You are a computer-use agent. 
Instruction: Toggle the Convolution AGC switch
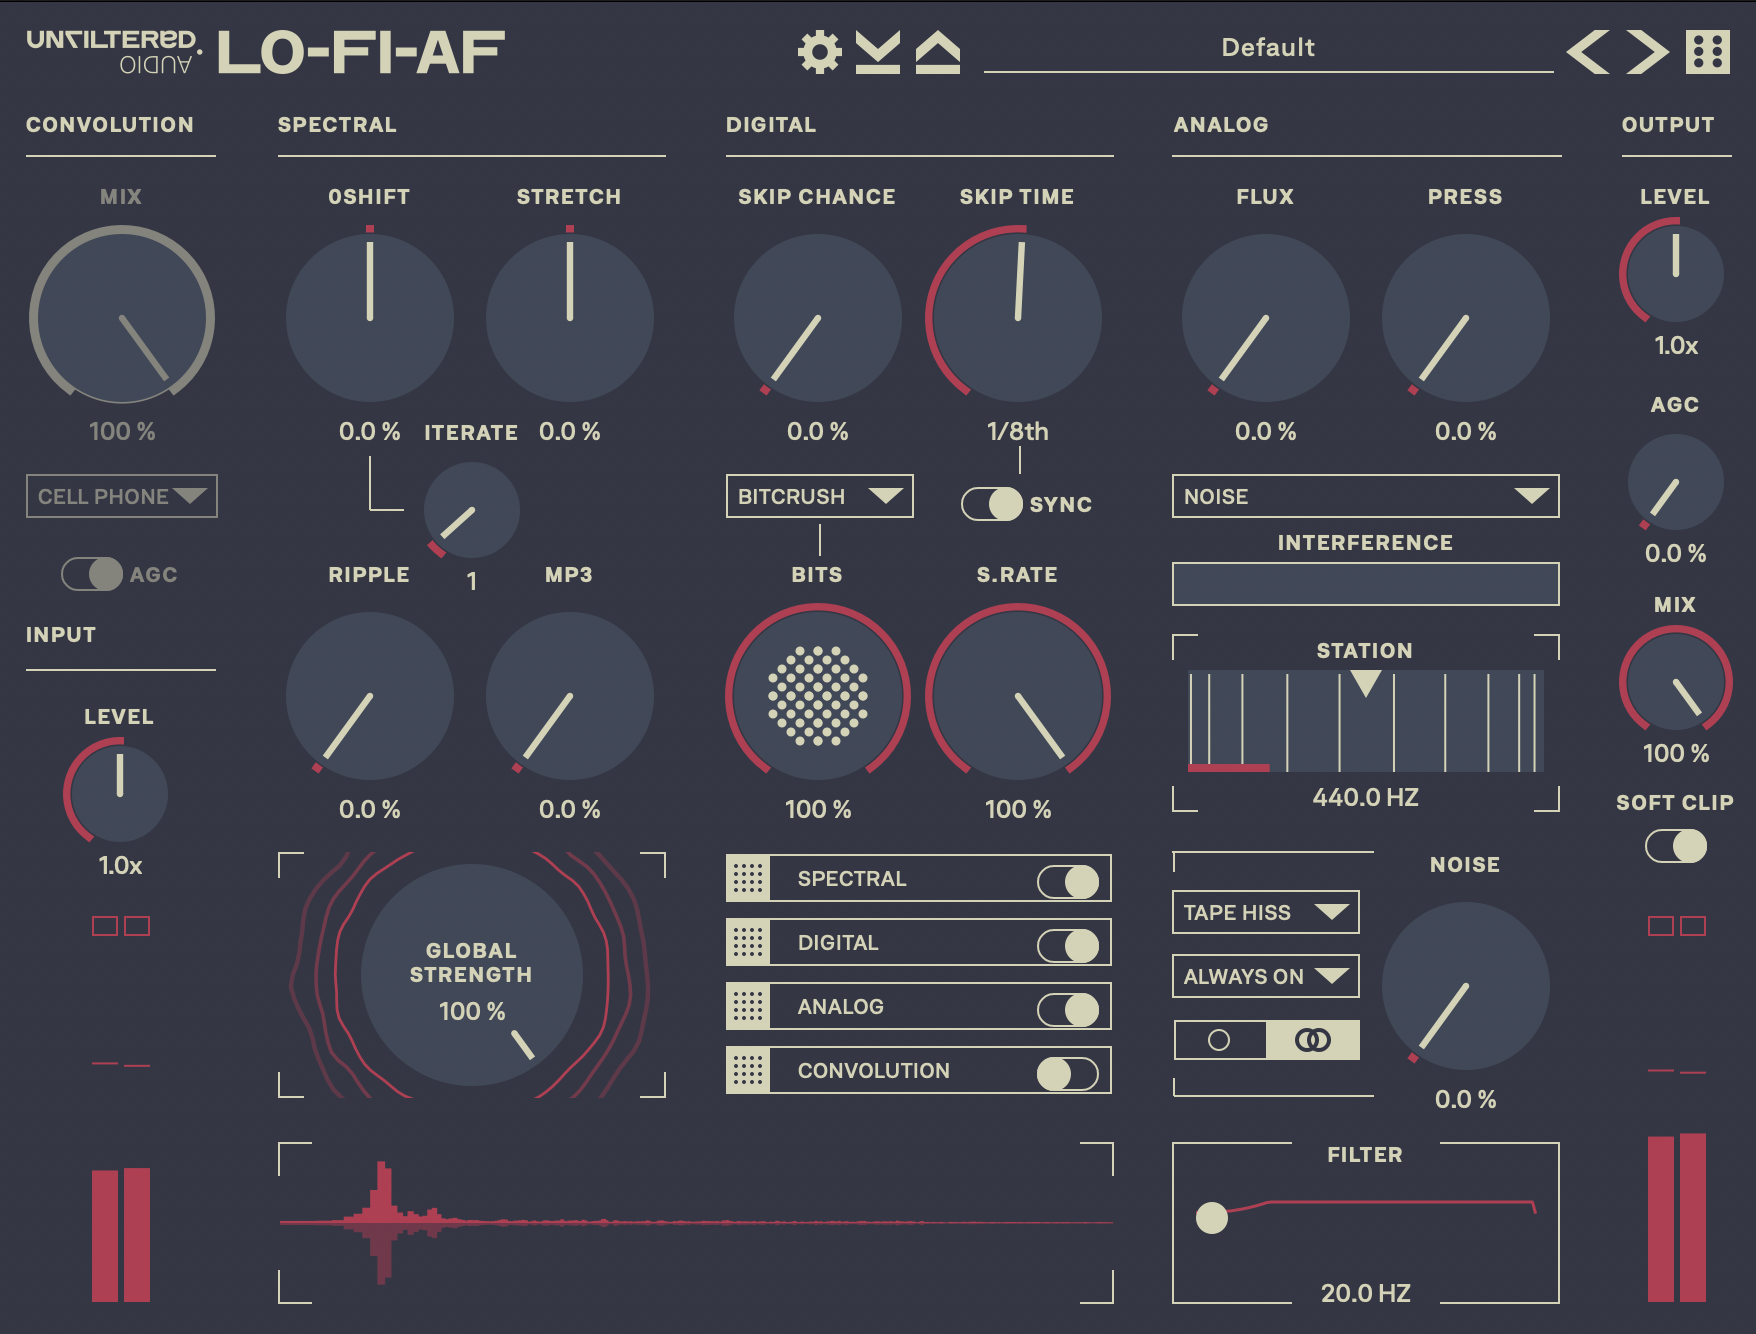tap(92, 574)
